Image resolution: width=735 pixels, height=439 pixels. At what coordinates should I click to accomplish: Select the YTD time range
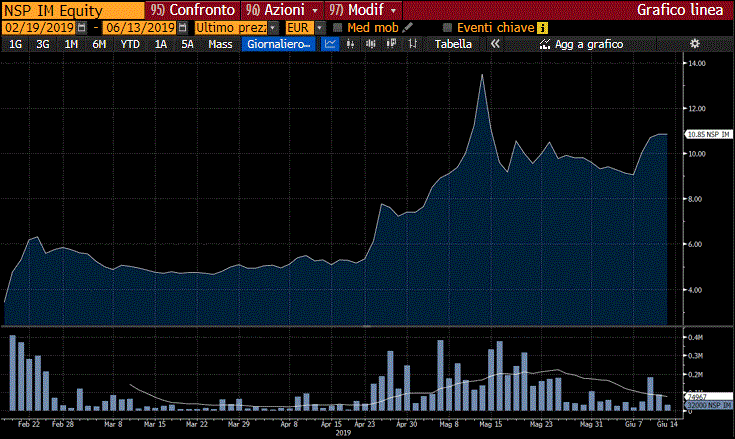click(130, 45)
